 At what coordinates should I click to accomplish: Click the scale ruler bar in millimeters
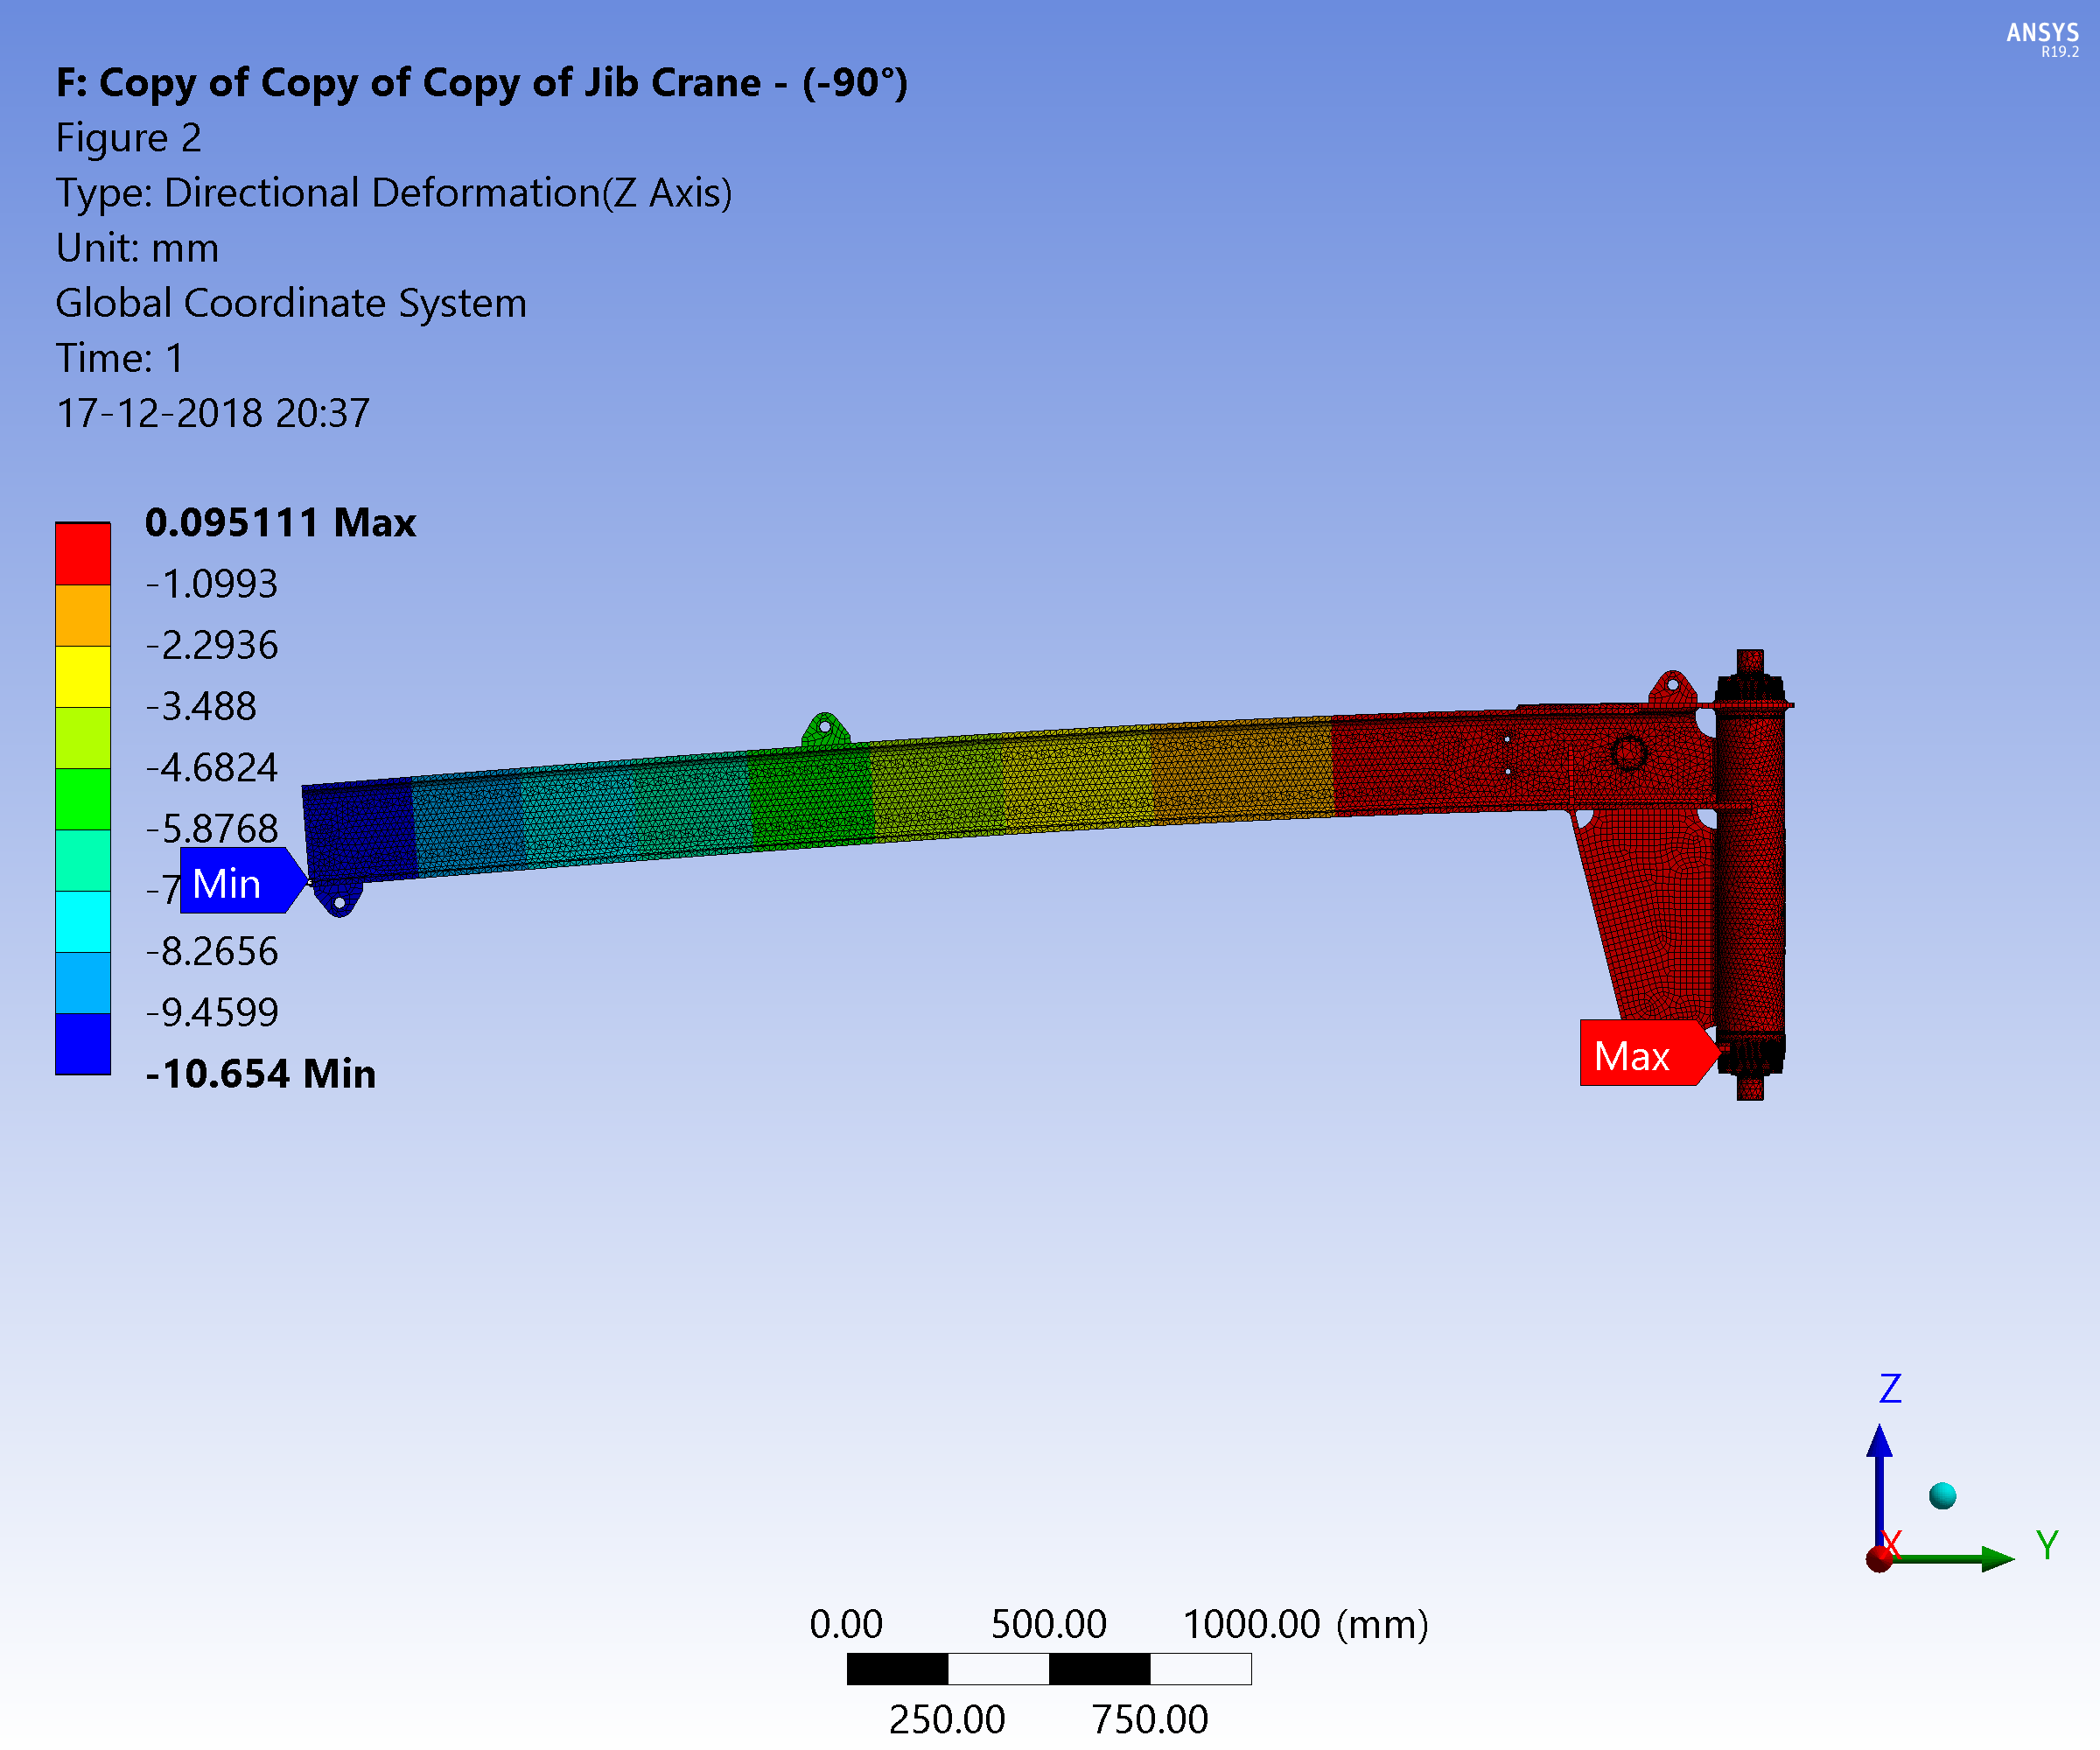tap(1048, 1668)
